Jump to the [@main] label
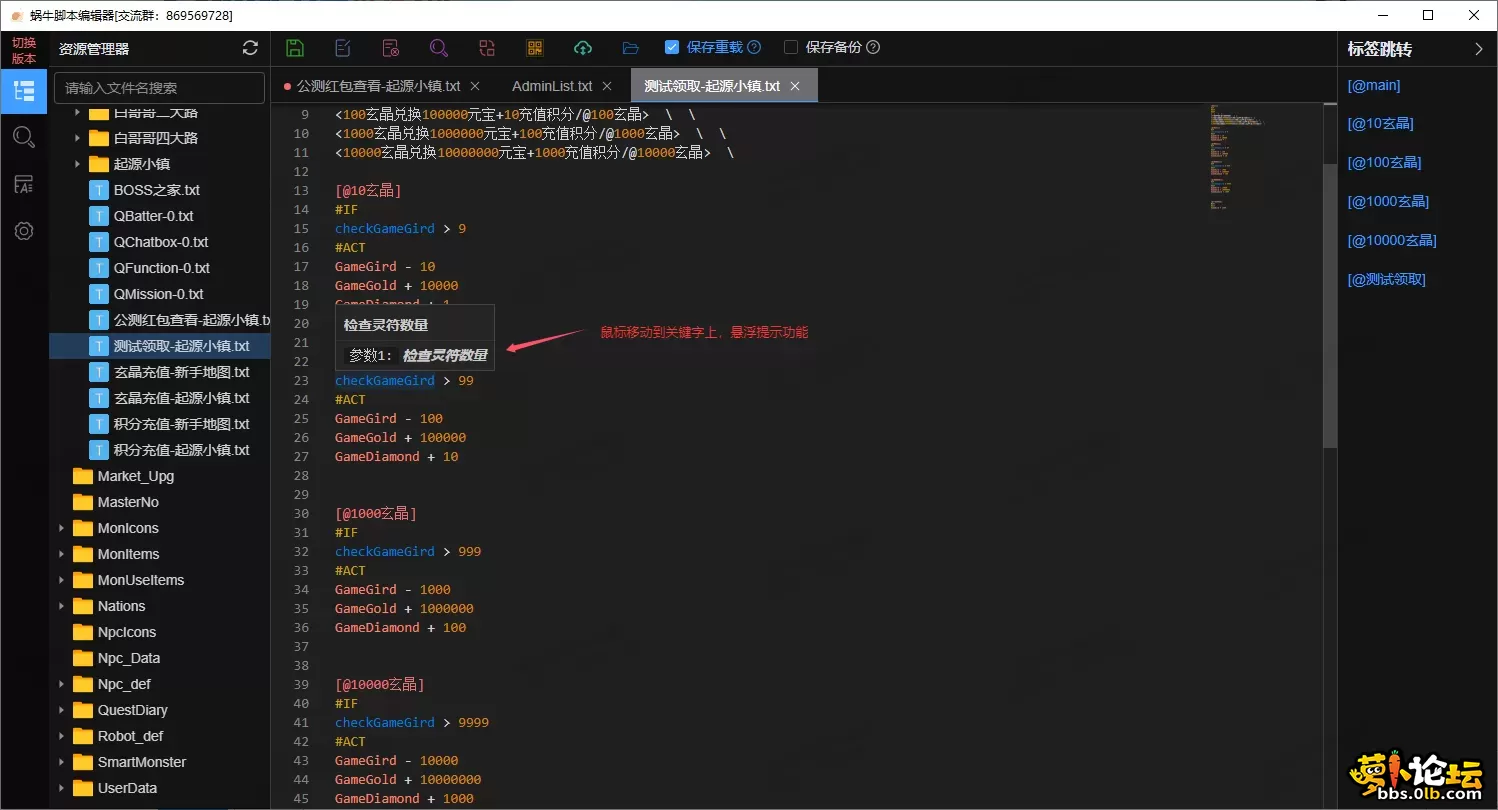The height and width of the screenshot is (810, 1498). coord(1374,85)
